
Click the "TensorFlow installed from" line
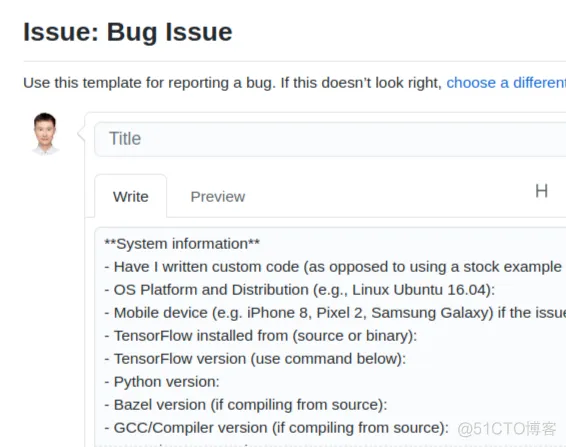coord(261,336)
